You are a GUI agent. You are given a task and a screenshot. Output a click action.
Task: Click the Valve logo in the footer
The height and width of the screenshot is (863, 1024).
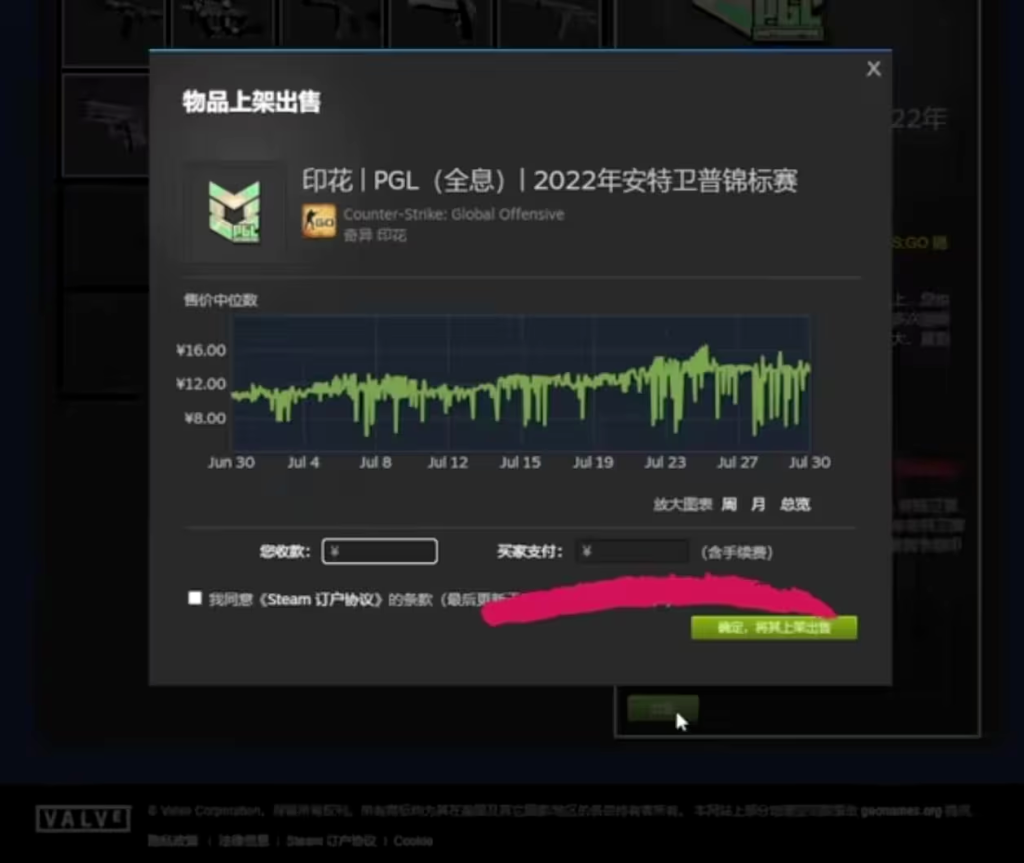click(83, 818)
